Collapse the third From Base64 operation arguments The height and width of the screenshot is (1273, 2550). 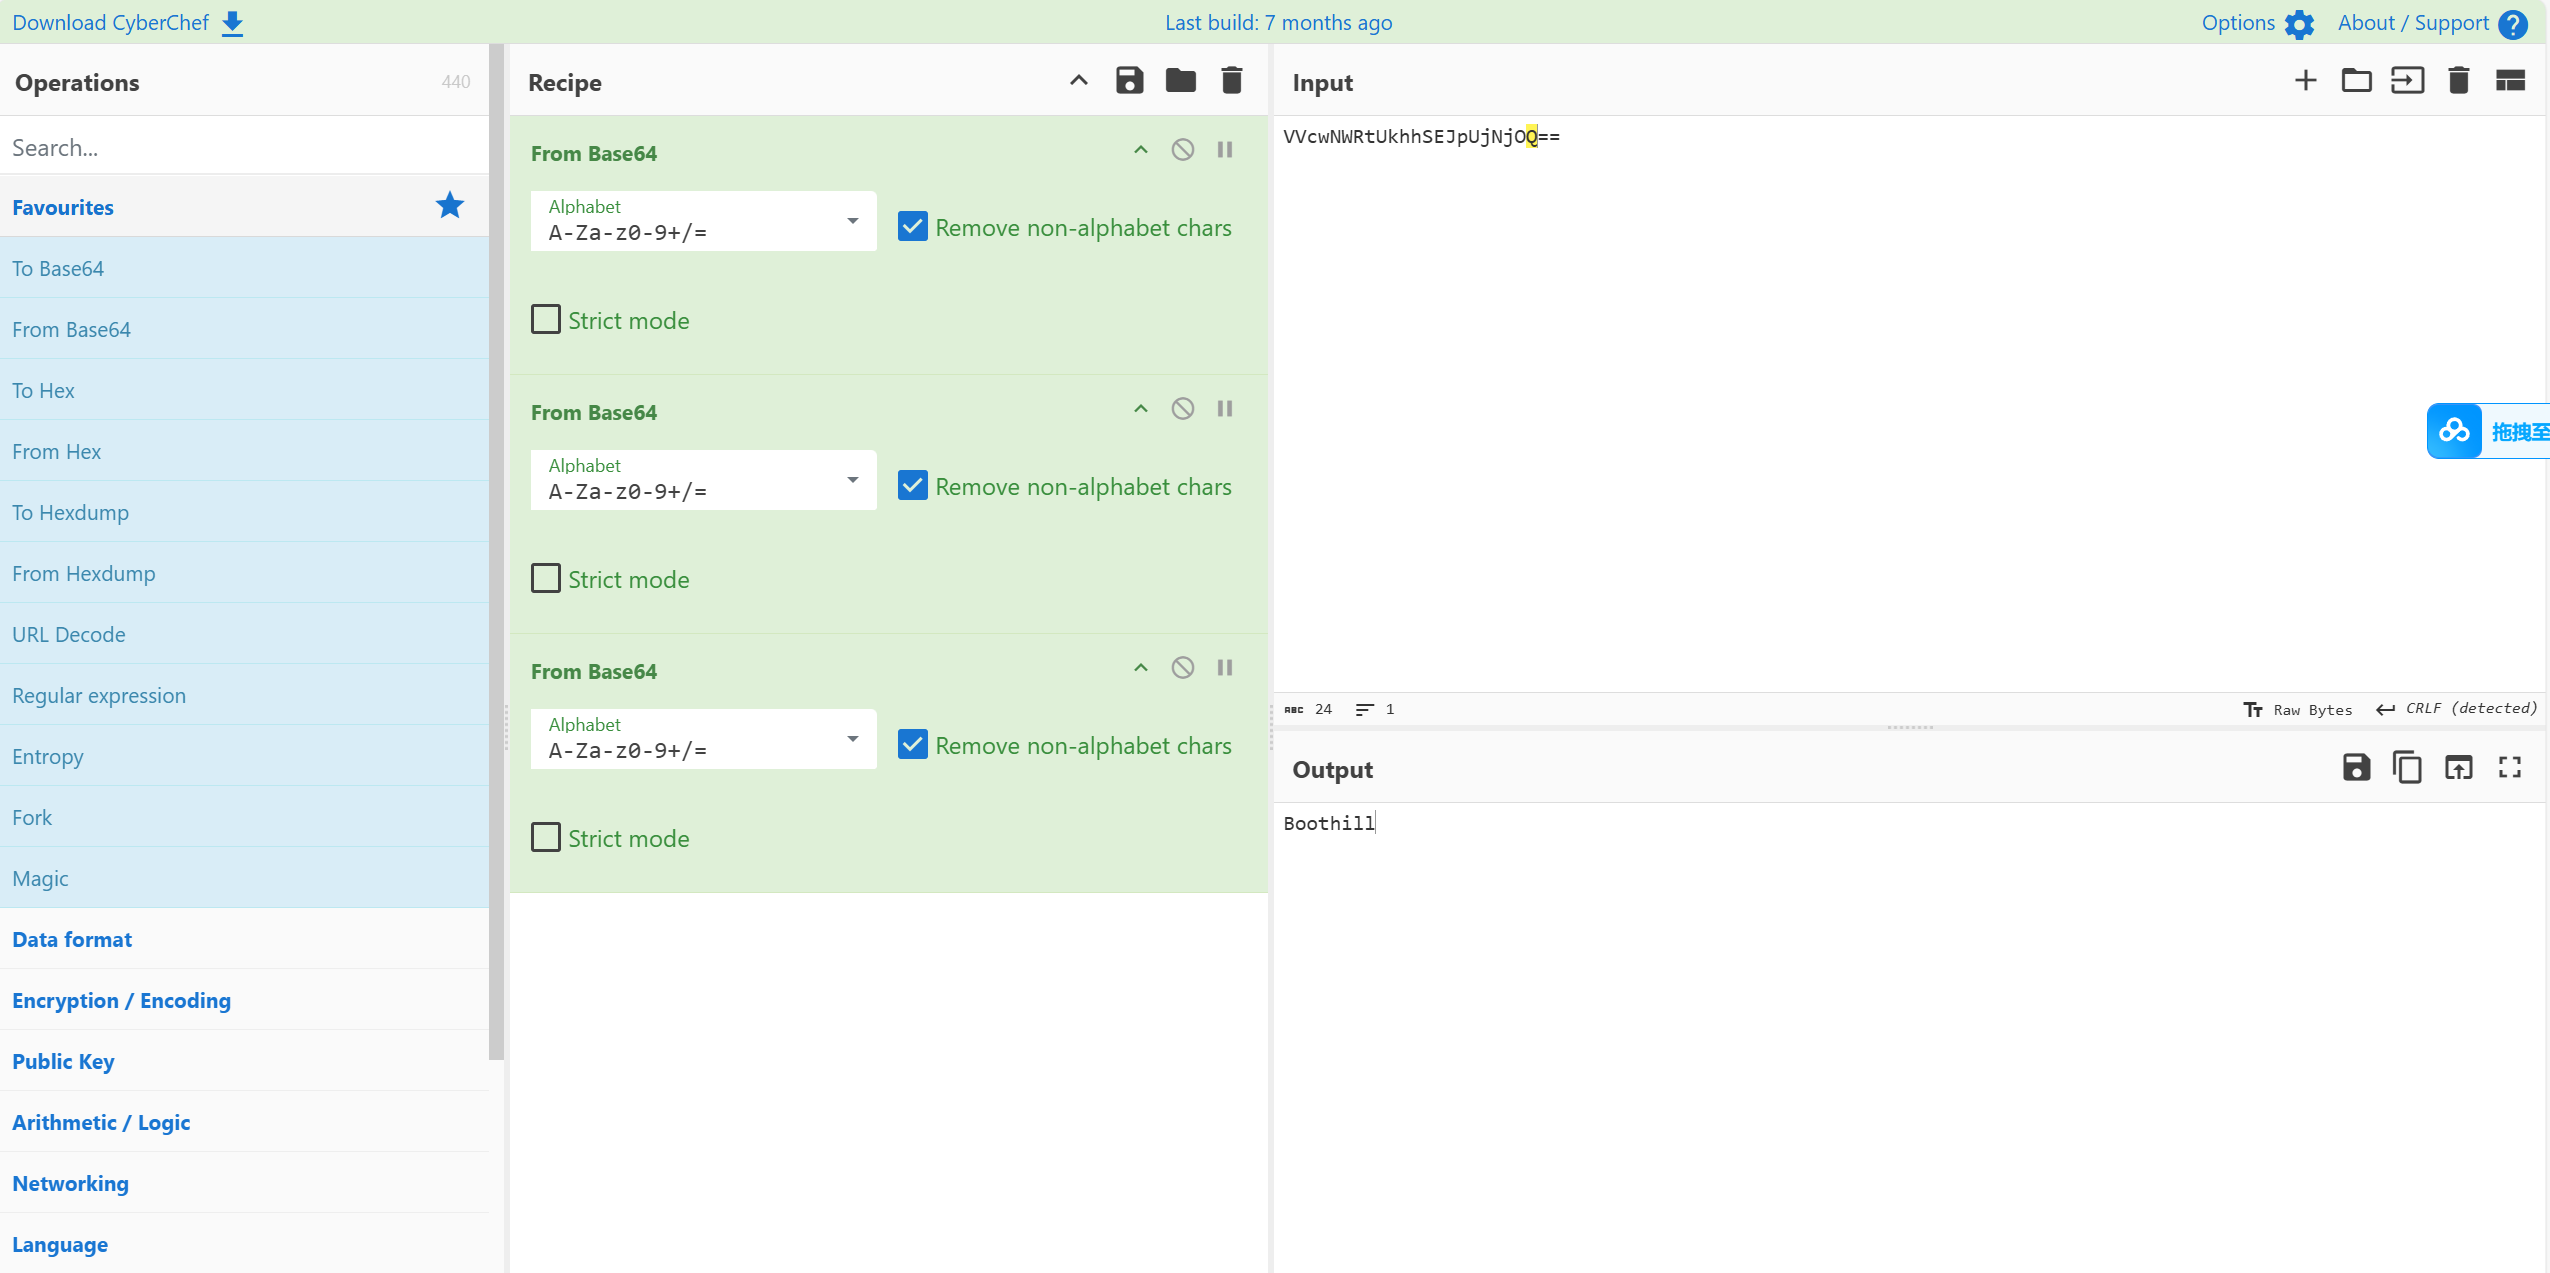coord(1140,668)
